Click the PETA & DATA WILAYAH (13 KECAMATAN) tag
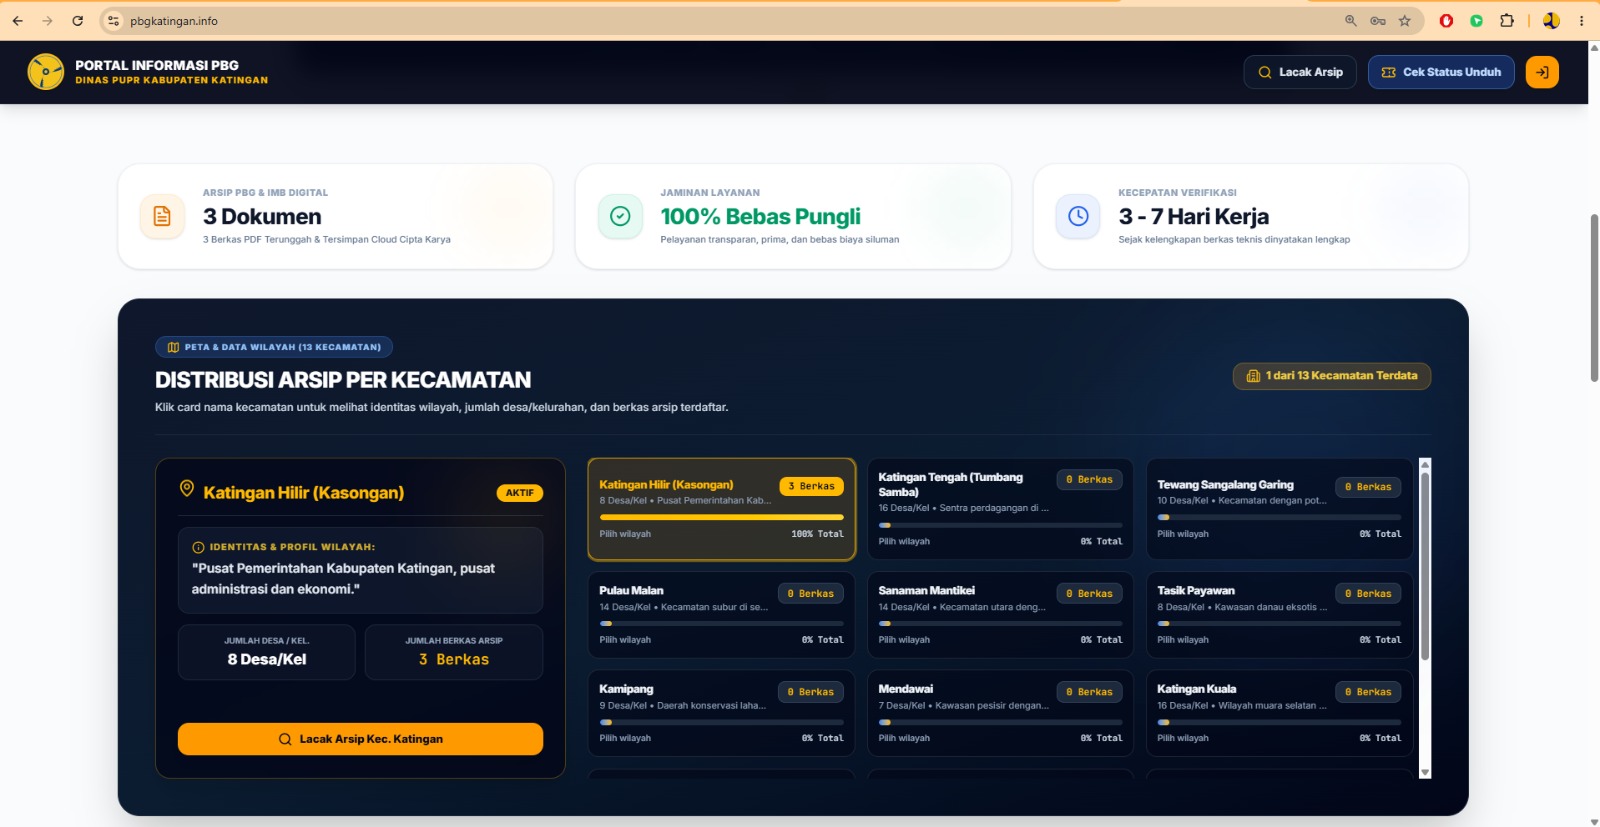 tap(274, 347)
